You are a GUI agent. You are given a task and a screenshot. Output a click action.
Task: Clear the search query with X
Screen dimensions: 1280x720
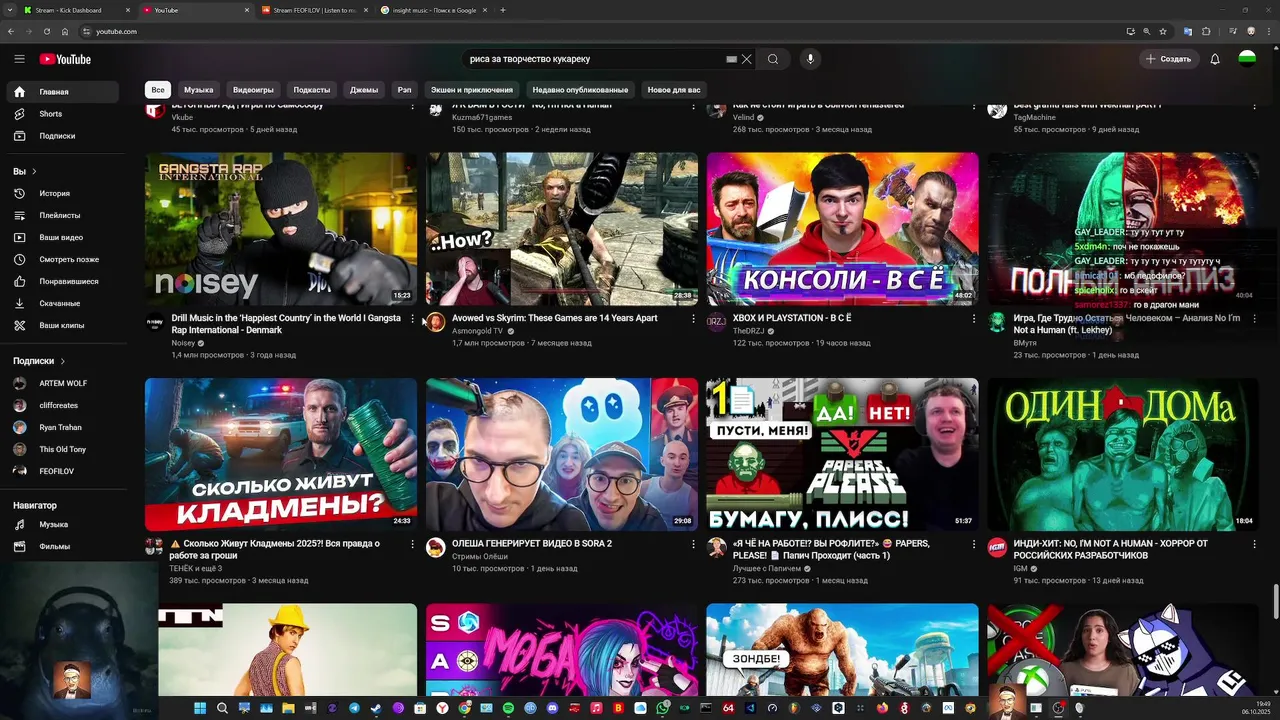point(746,59)
